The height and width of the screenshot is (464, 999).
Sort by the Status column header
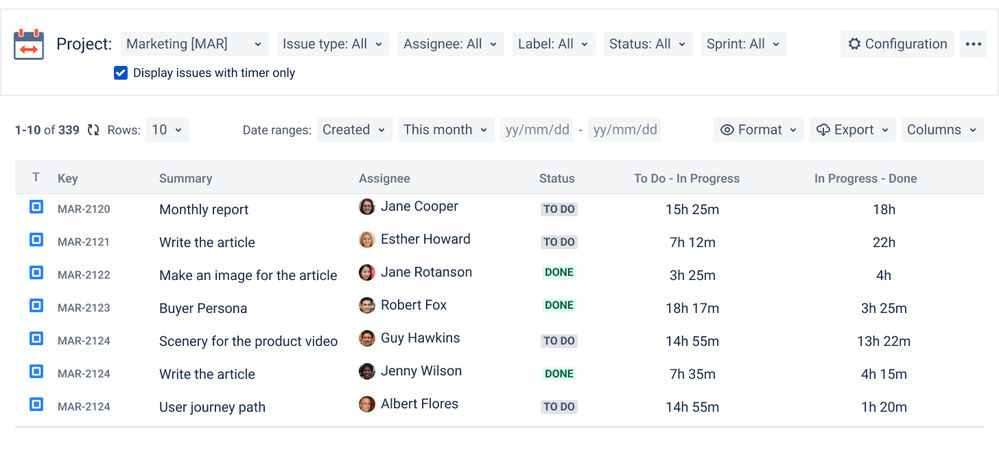pyautogui.click(x=557, y=178)
